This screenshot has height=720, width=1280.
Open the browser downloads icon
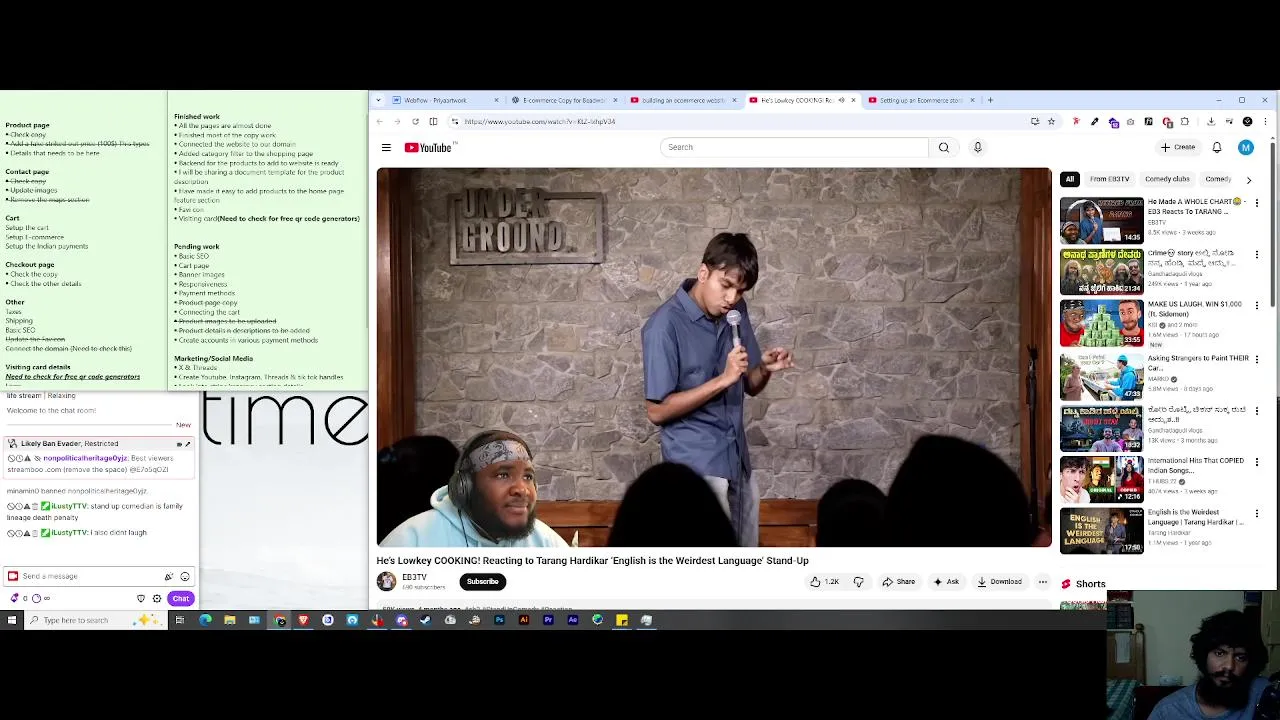1211,121
